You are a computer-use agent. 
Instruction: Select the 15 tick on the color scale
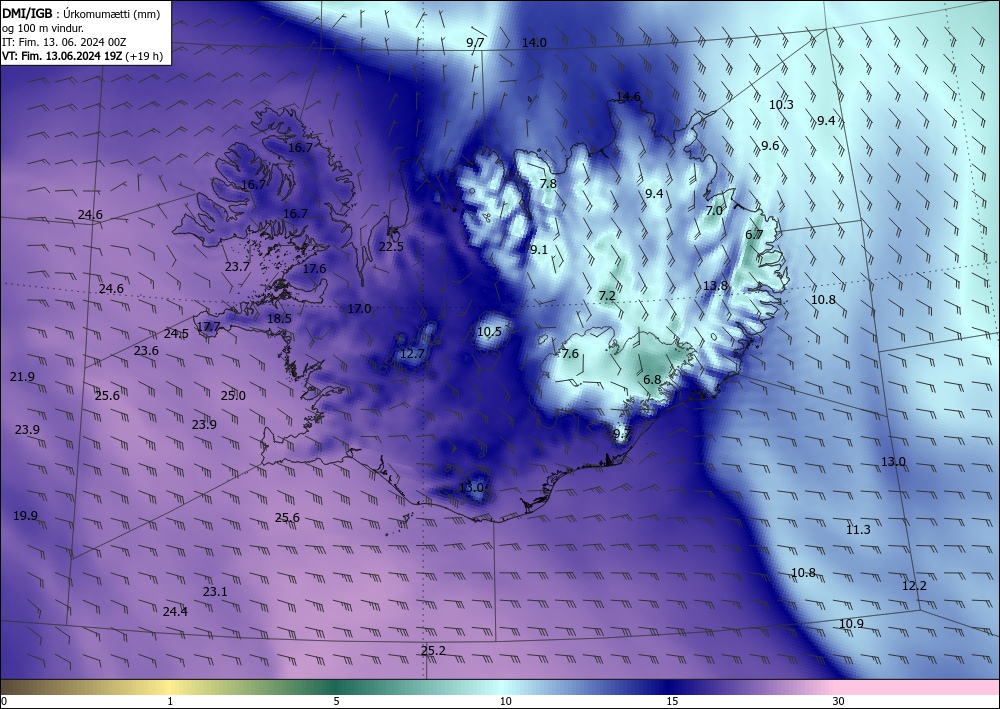pos(672,702)
